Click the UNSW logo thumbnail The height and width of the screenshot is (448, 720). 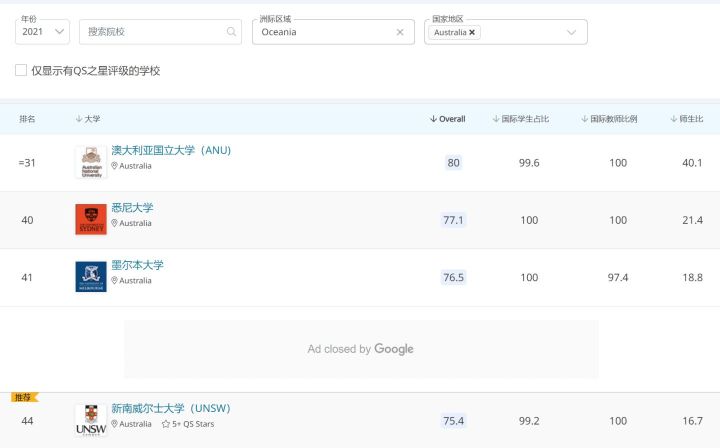point(91,420)
